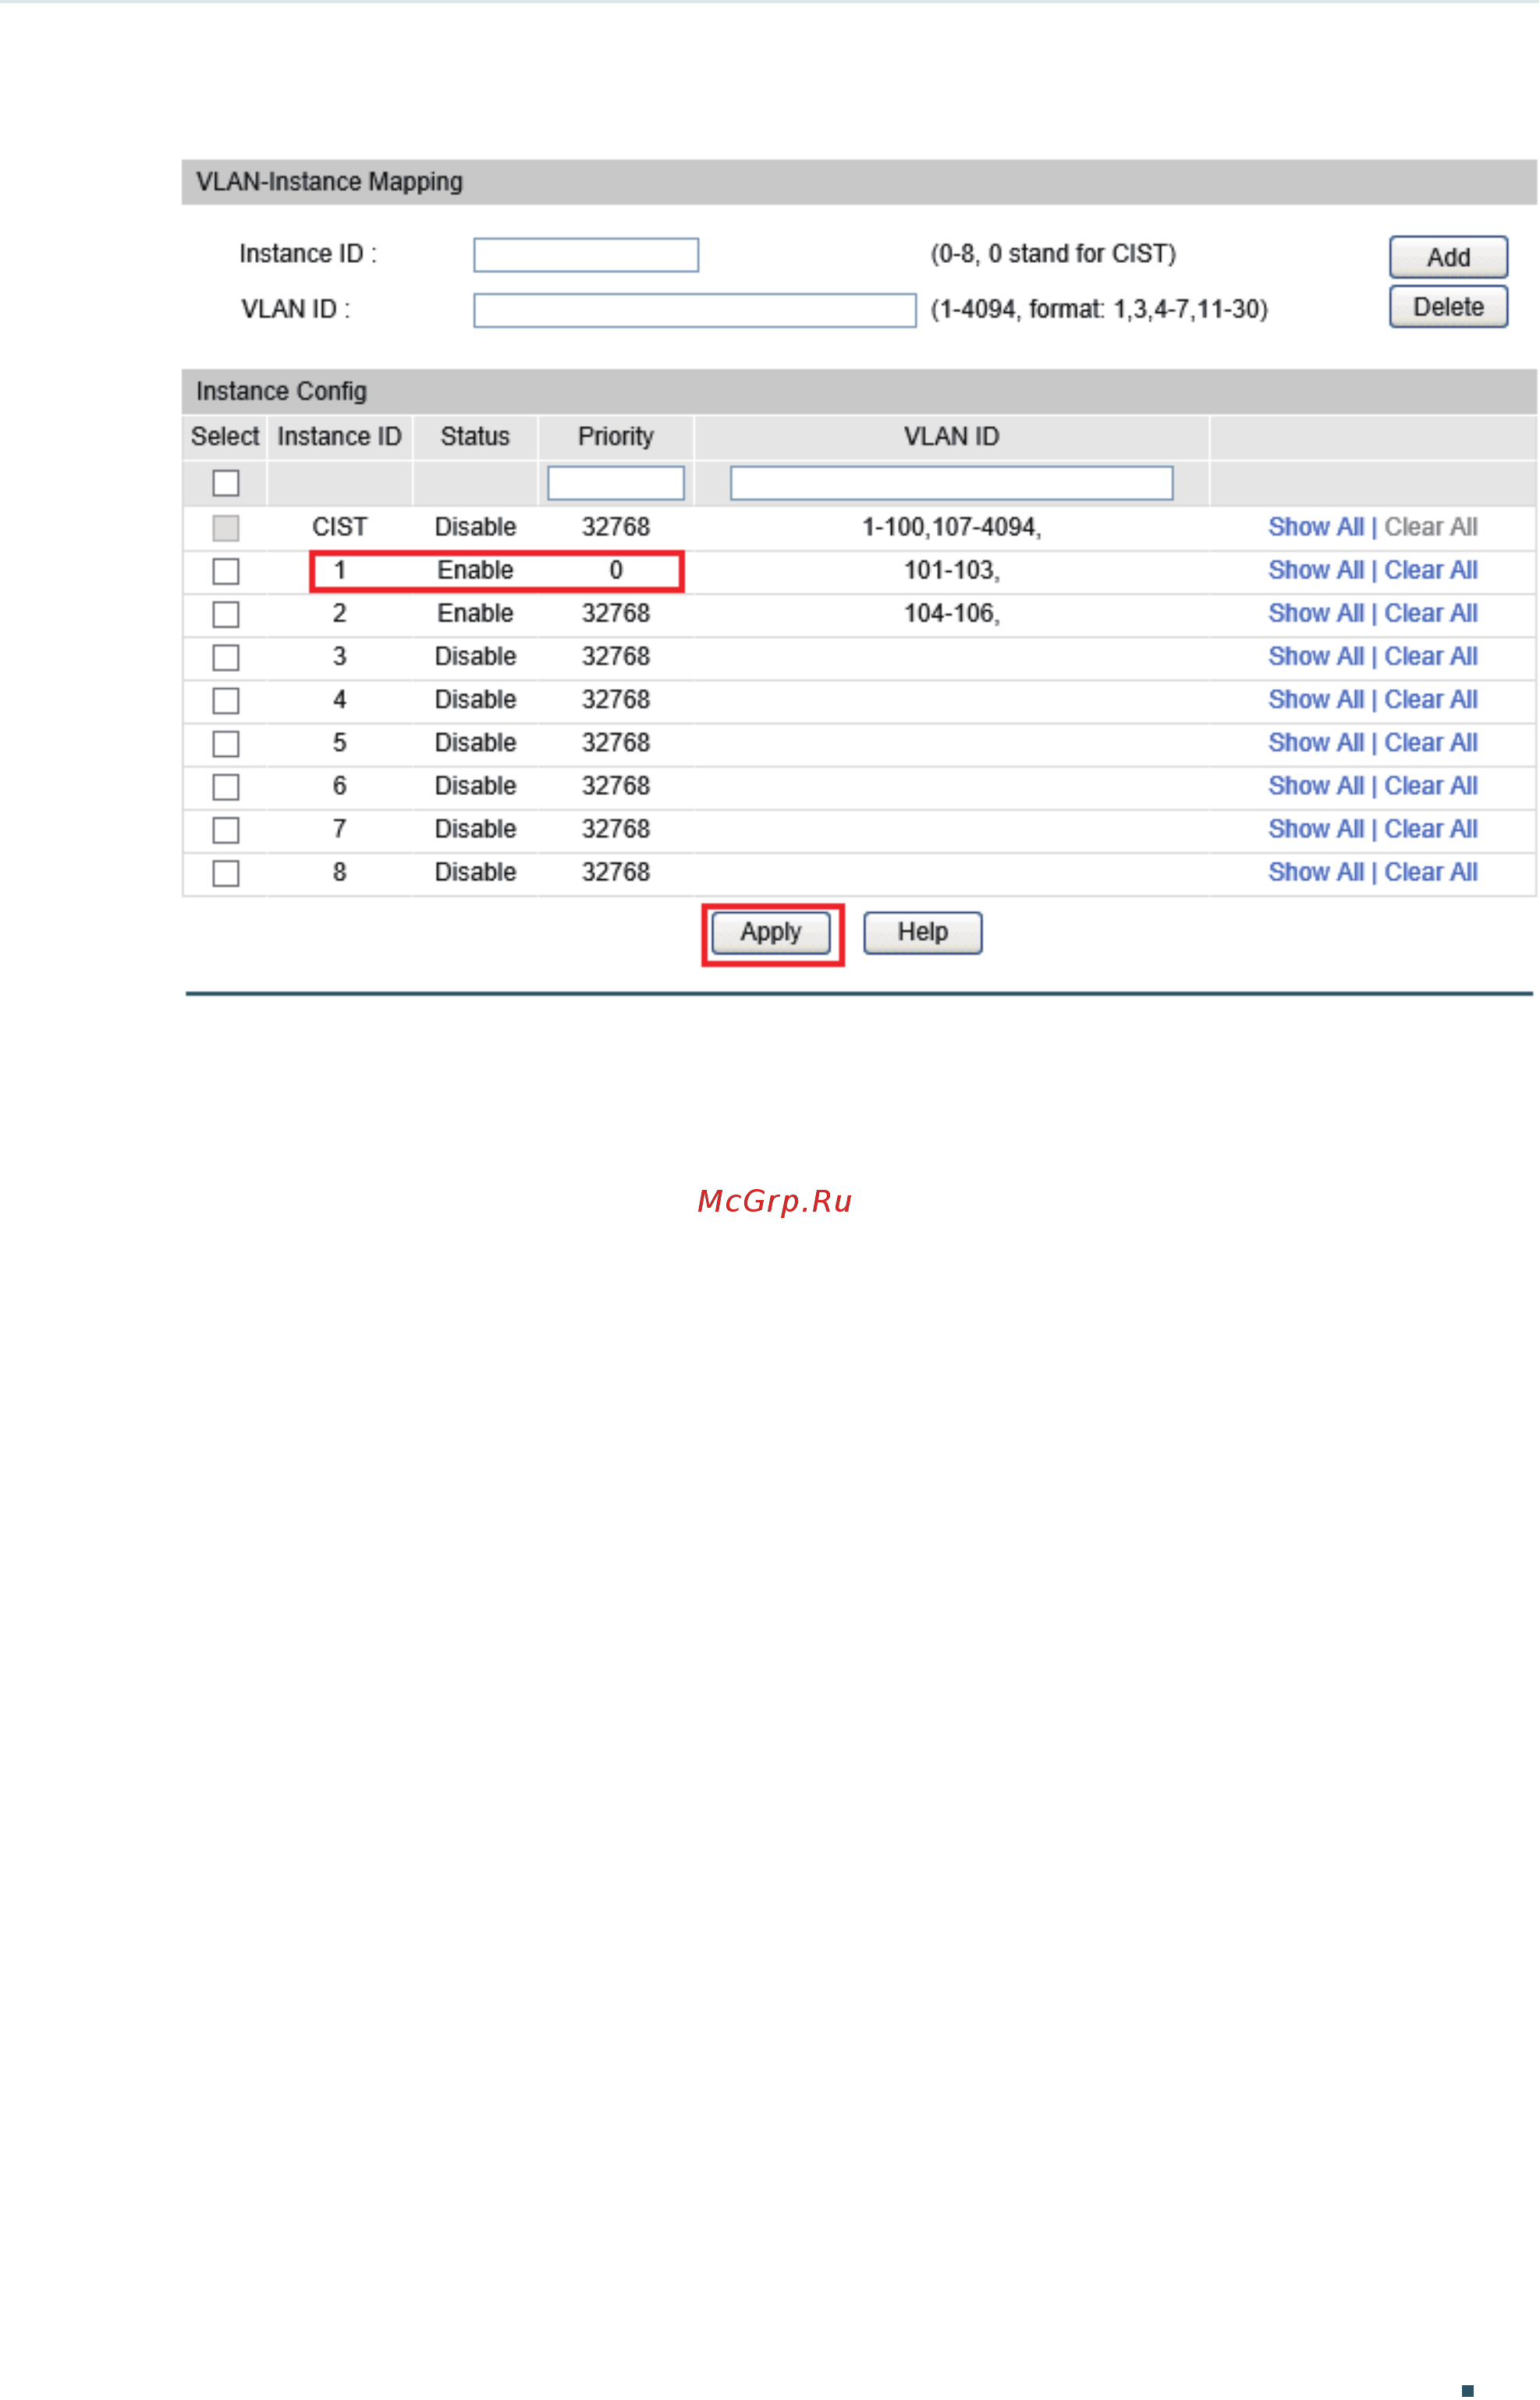Image resolution: width=1540 pixels, height=2400 pixels.
Task: Click the Instance ID column header
Action: click(x=339, y=437)
